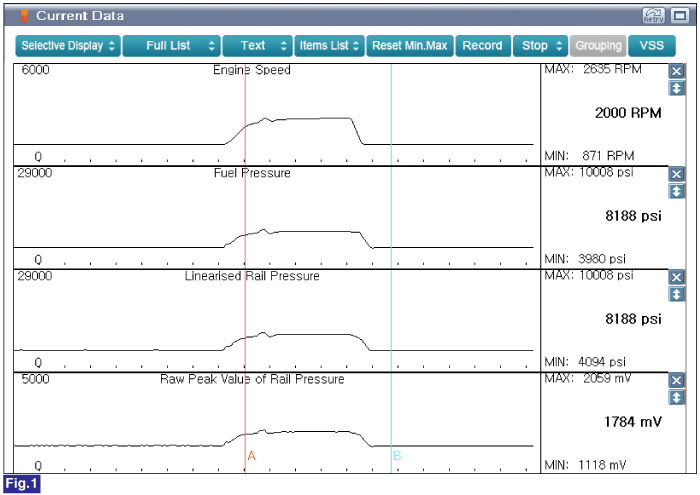Close the Fuel Pressure graph
Screen dimensions: 700x495
click(676, 174)
